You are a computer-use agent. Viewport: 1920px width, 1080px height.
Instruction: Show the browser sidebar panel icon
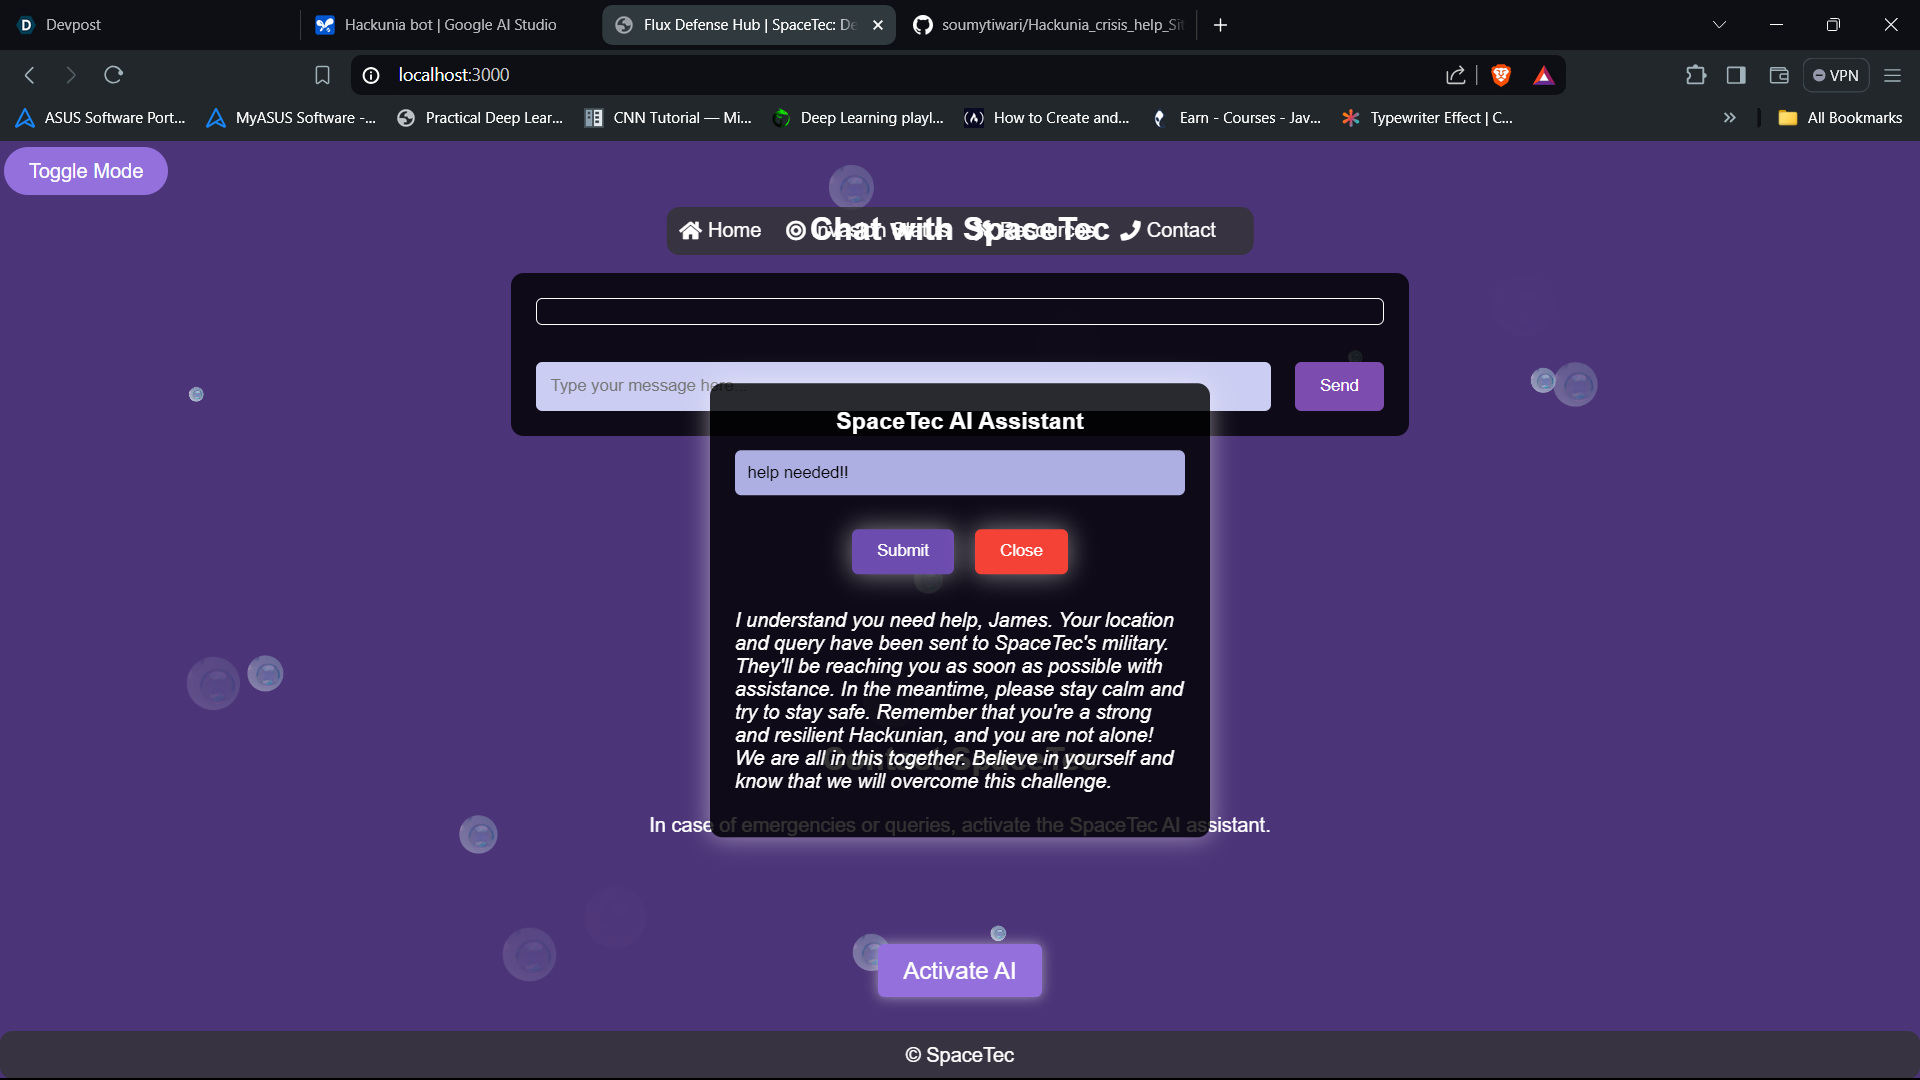point(1736,75)
